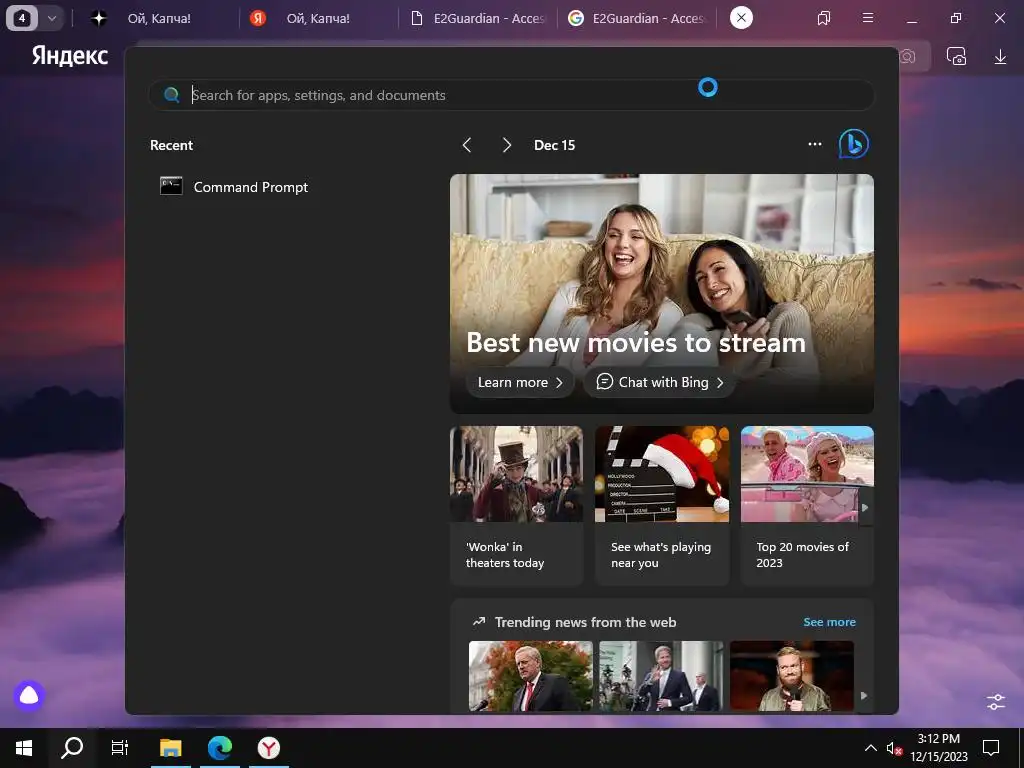
Task: Focus the Search for apps, settings, and documents field
Action: point(511,95)
